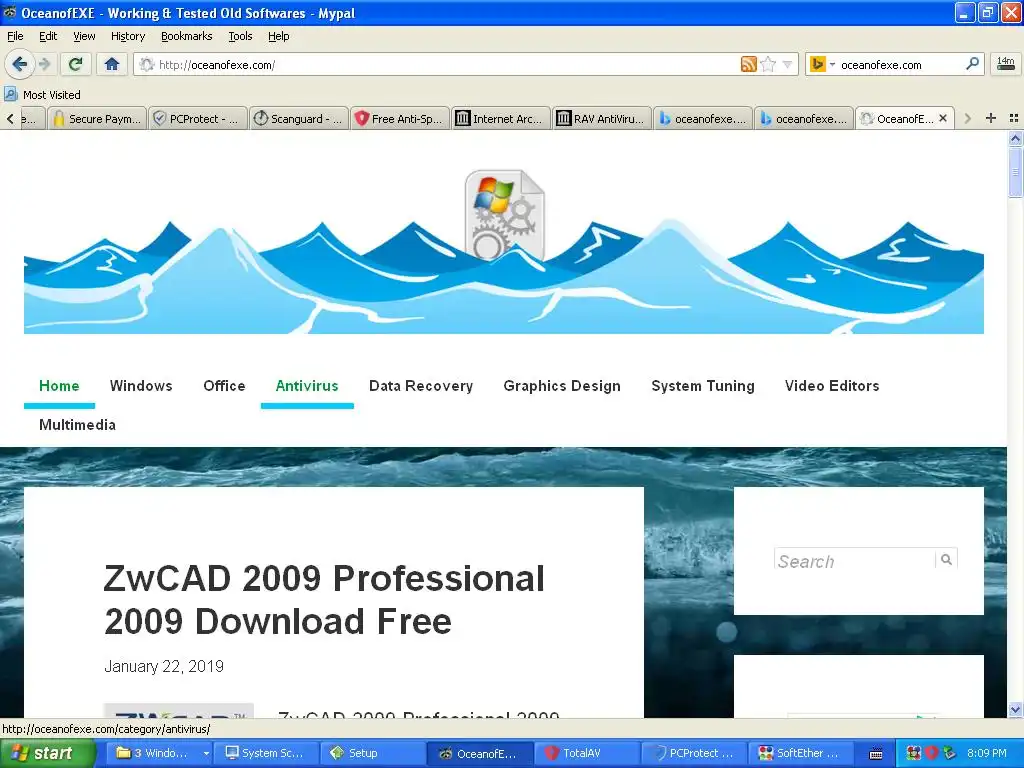The height and width of the screenshot is (768, 1024).
Task: Switch to the Free Anti-Spyware tab
Action: point(400,119)
